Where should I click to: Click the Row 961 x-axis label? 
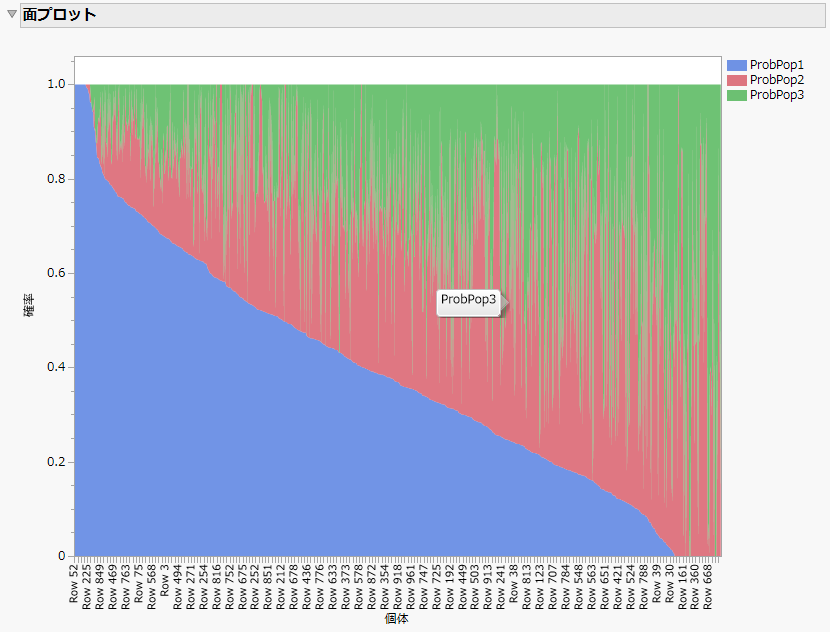click(410, 587)
